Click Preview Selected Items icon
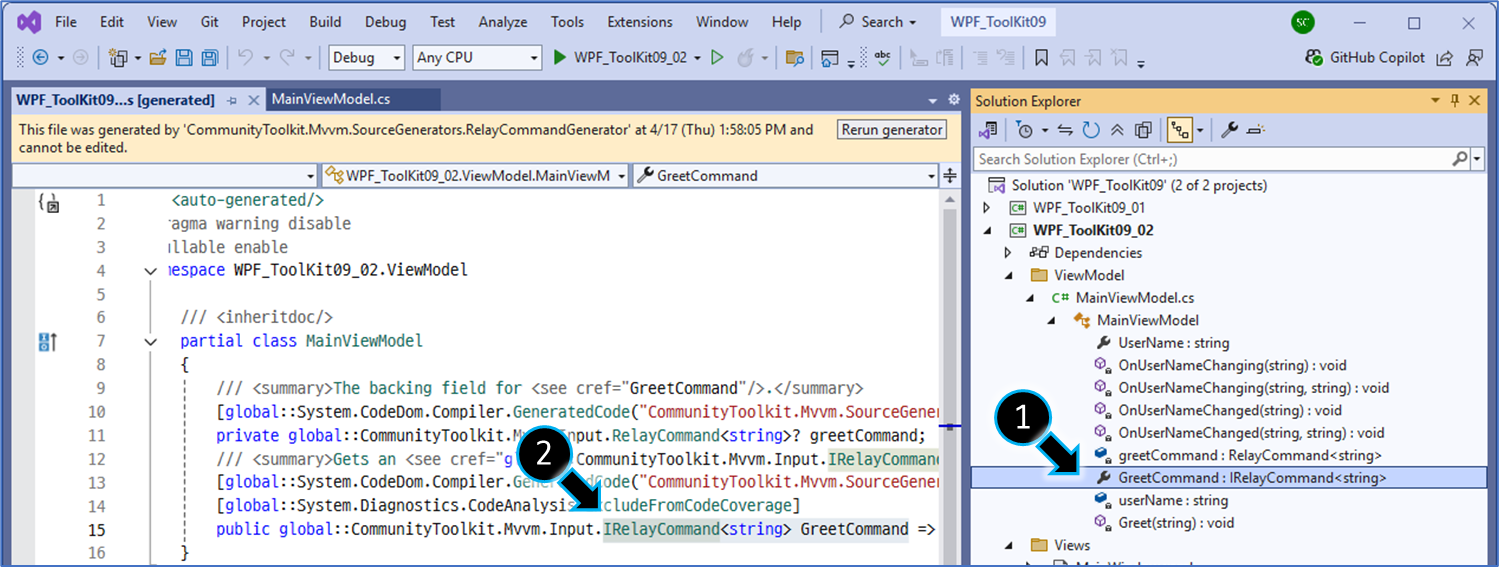Viewport: 1499px width, 567px height. [x=1256, y=130]
